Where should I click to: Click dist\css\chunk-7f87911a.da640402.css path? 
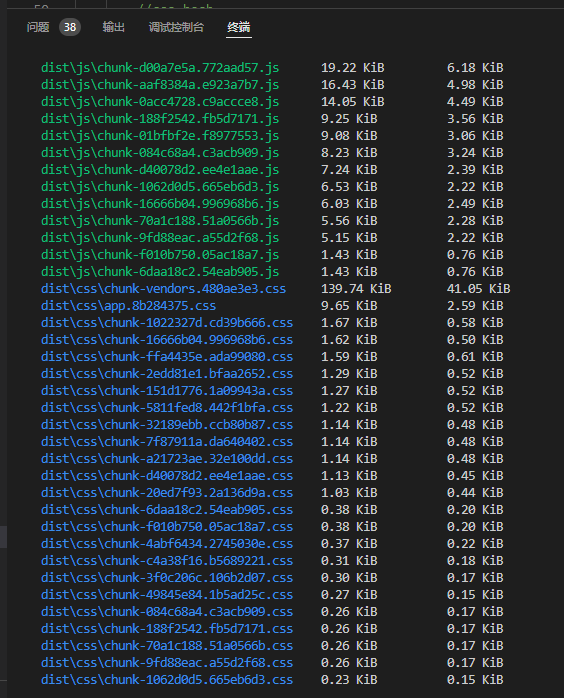coord(167,442)
